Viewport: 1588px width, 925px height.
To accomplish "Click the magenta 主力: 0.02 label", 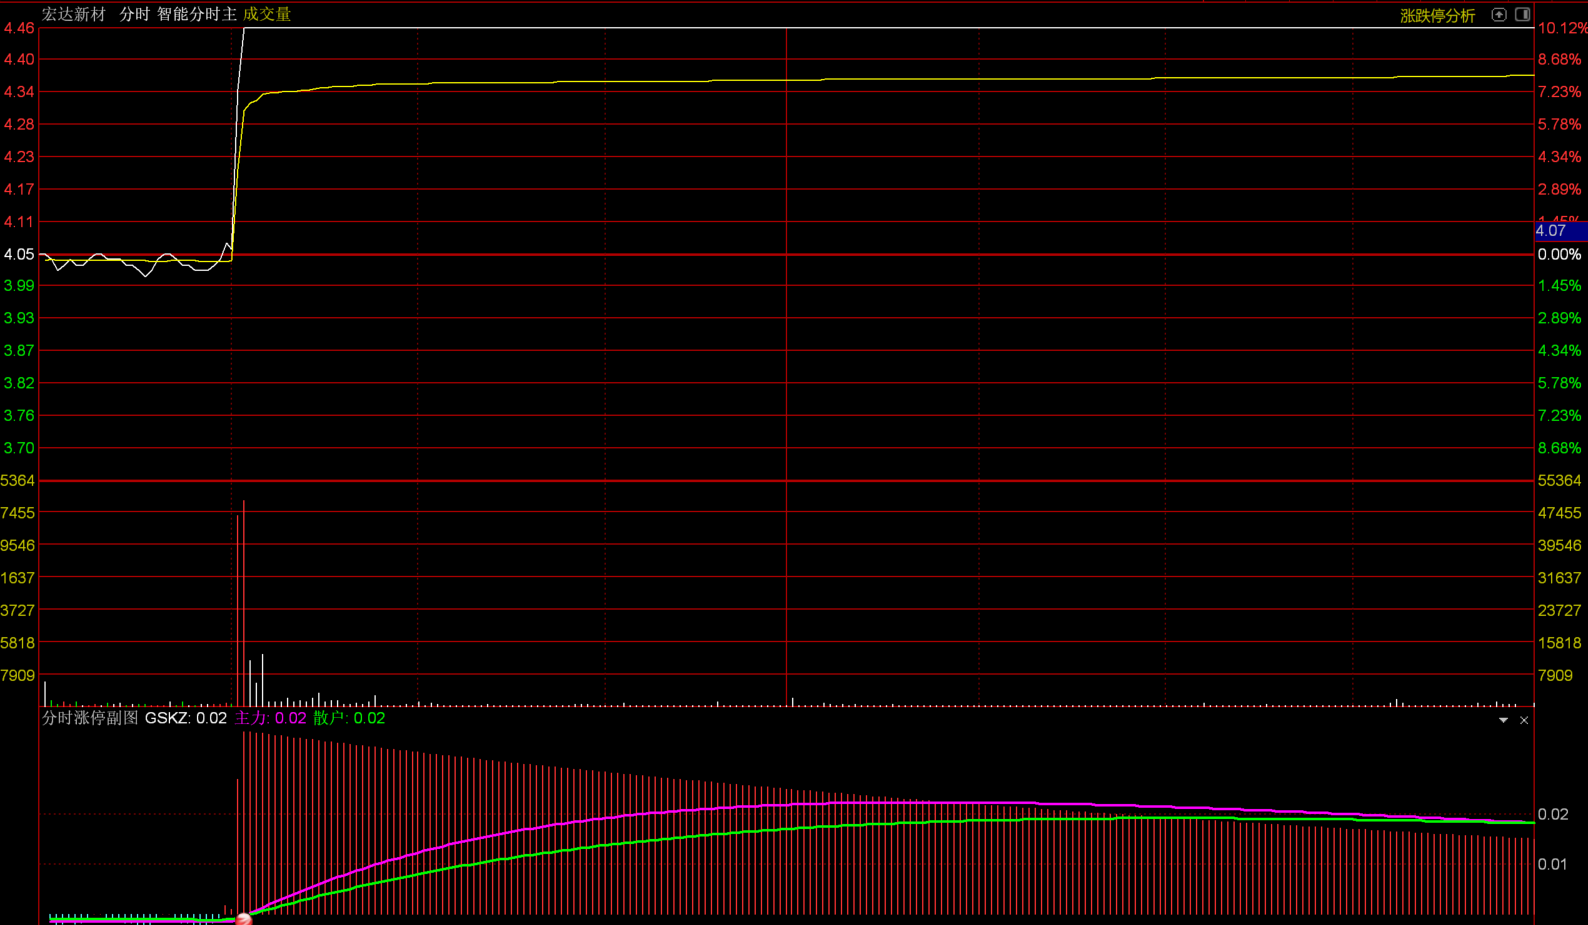I will tap(270, 718).
